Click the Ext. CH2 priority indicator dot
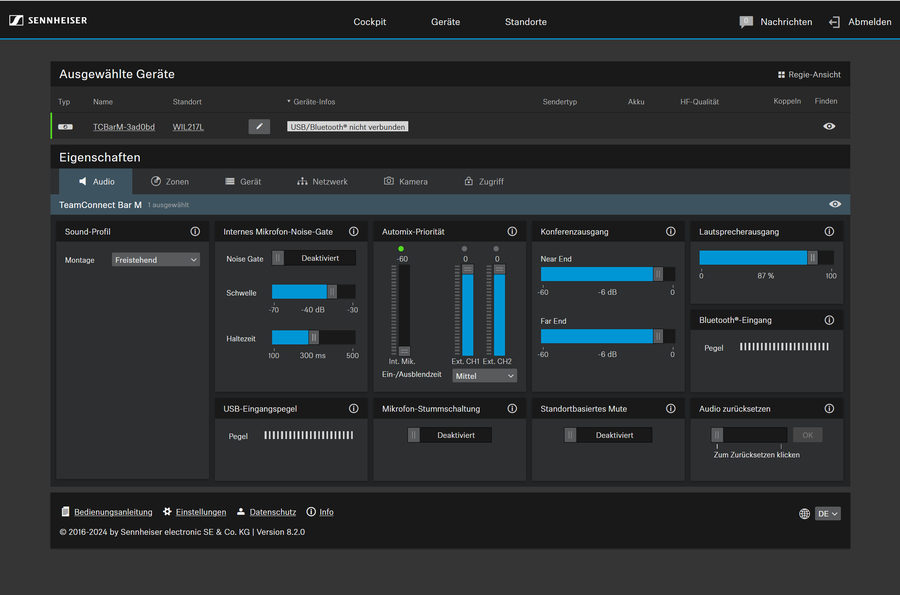The width and height of the screenshot is (900, 595). pos(496,248)
